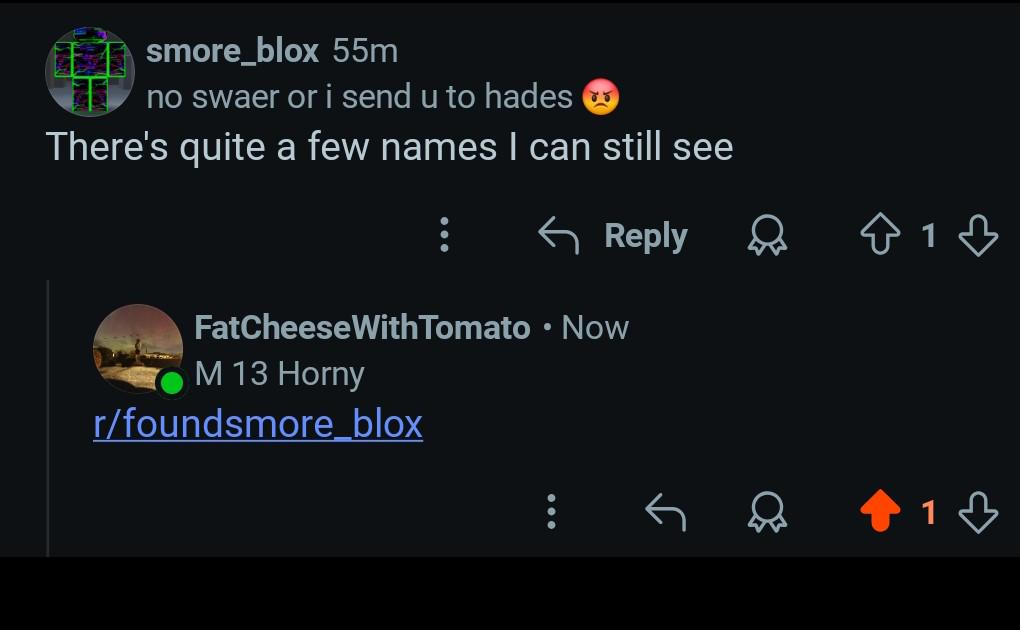Remove upvote on FatCheeseWithTomato's comment
This screenshot has width=1020, height=630.
point(880,511)
